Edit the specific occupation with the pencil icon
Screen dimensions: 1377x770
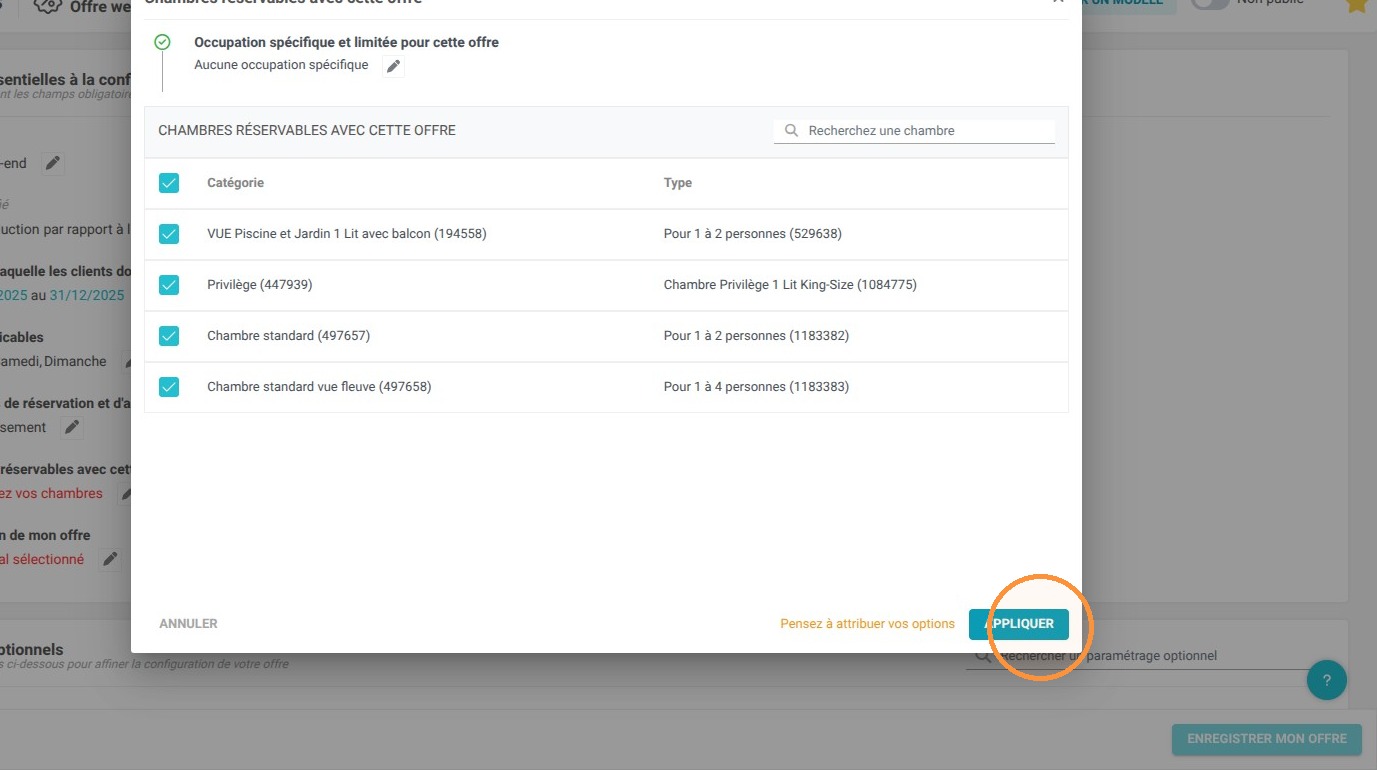(x=394, y=66)
